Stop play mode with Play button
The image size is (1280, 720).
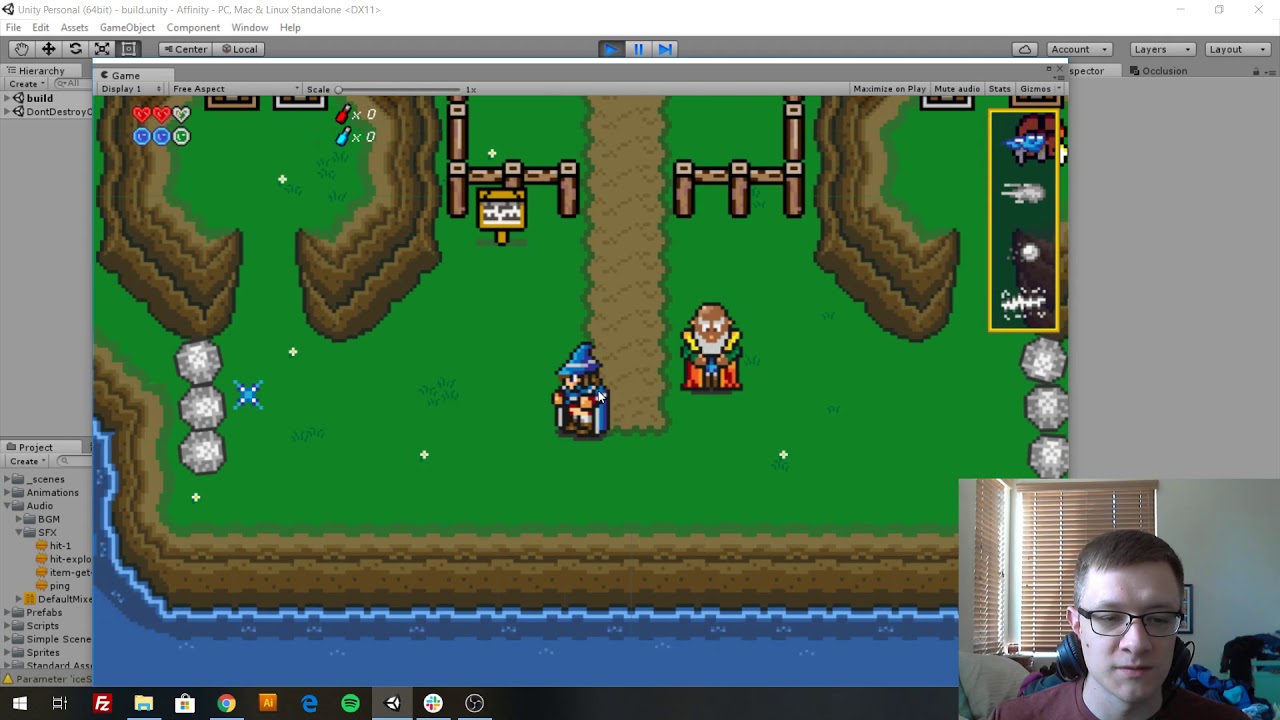pos(611,49)
